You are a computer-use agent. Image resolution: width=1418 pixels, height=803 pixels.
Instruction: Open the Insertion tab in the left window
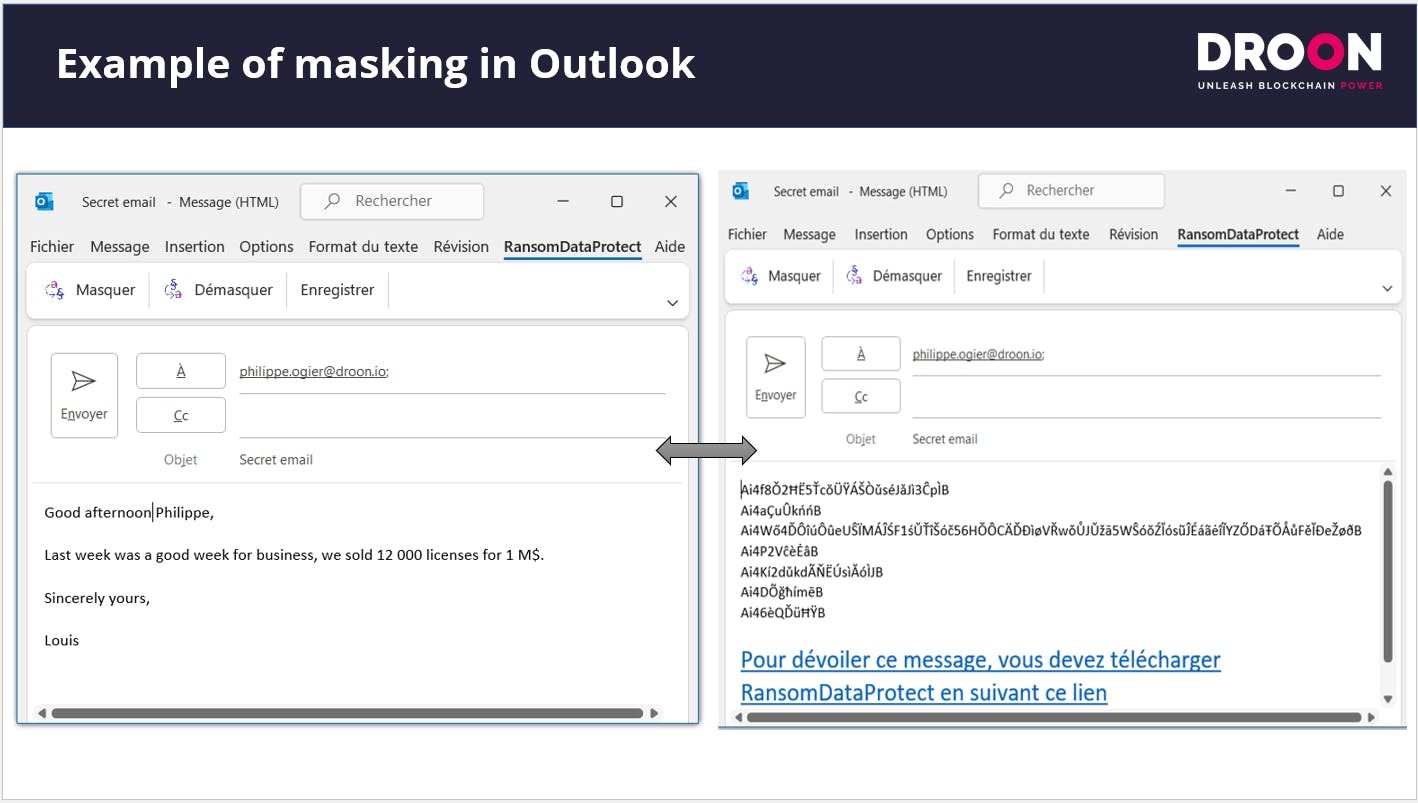pos(195,247)
